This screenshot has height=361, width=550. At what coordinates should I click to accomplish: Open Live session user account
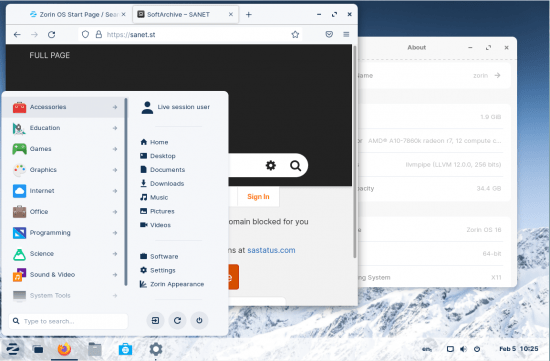click(175, 107)
